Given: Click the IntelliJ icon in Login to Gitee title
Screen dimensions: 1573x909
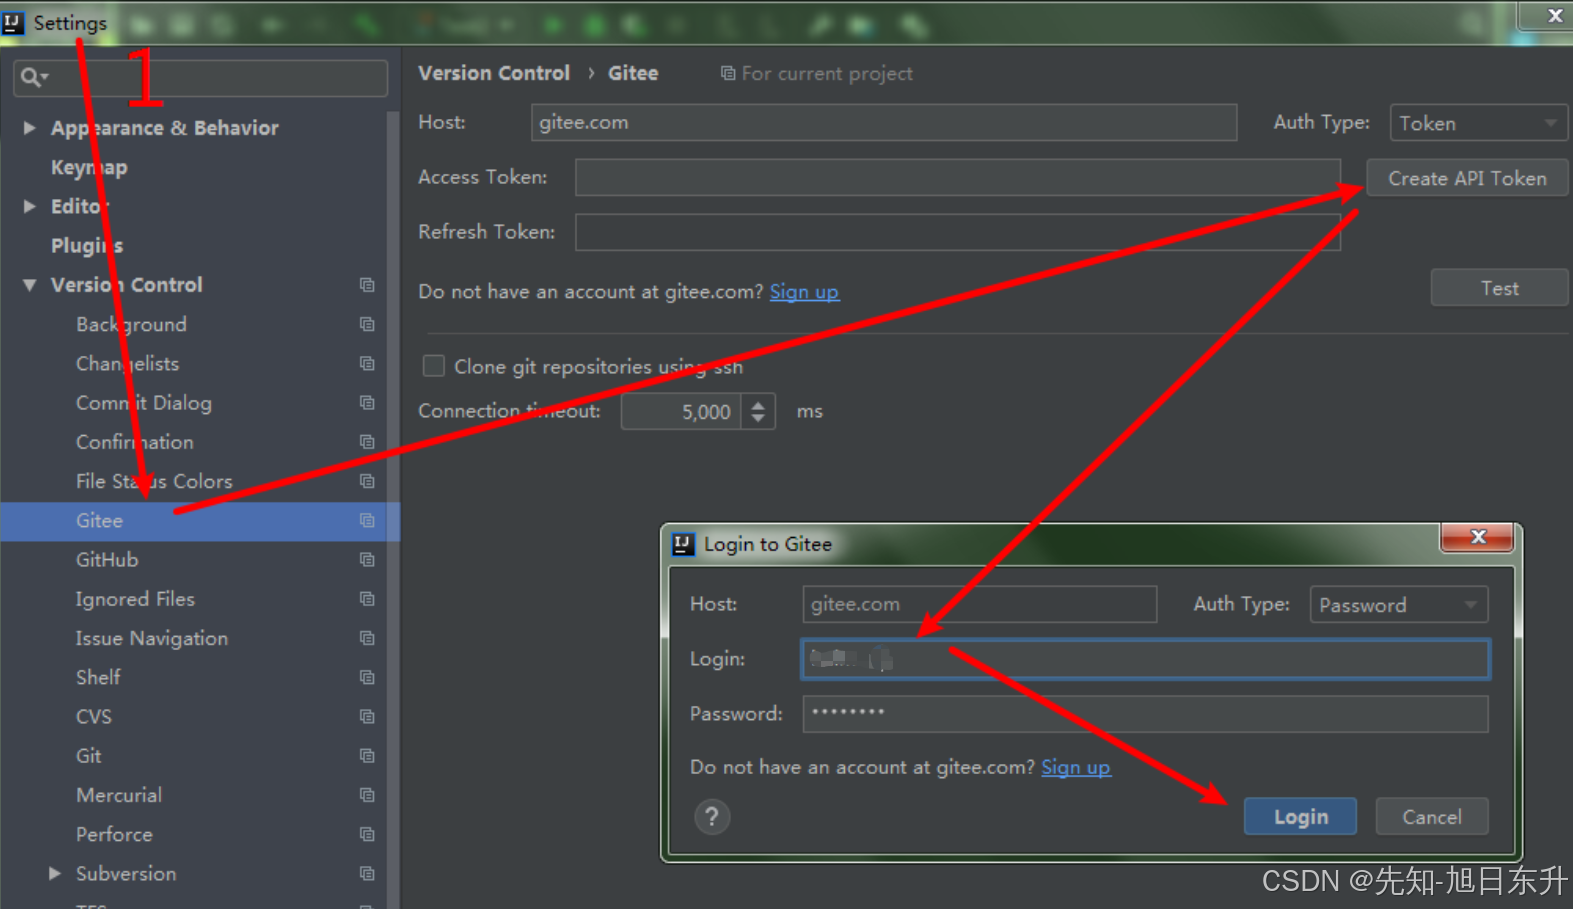Looking at the screenshot, I should click(683, 544).
